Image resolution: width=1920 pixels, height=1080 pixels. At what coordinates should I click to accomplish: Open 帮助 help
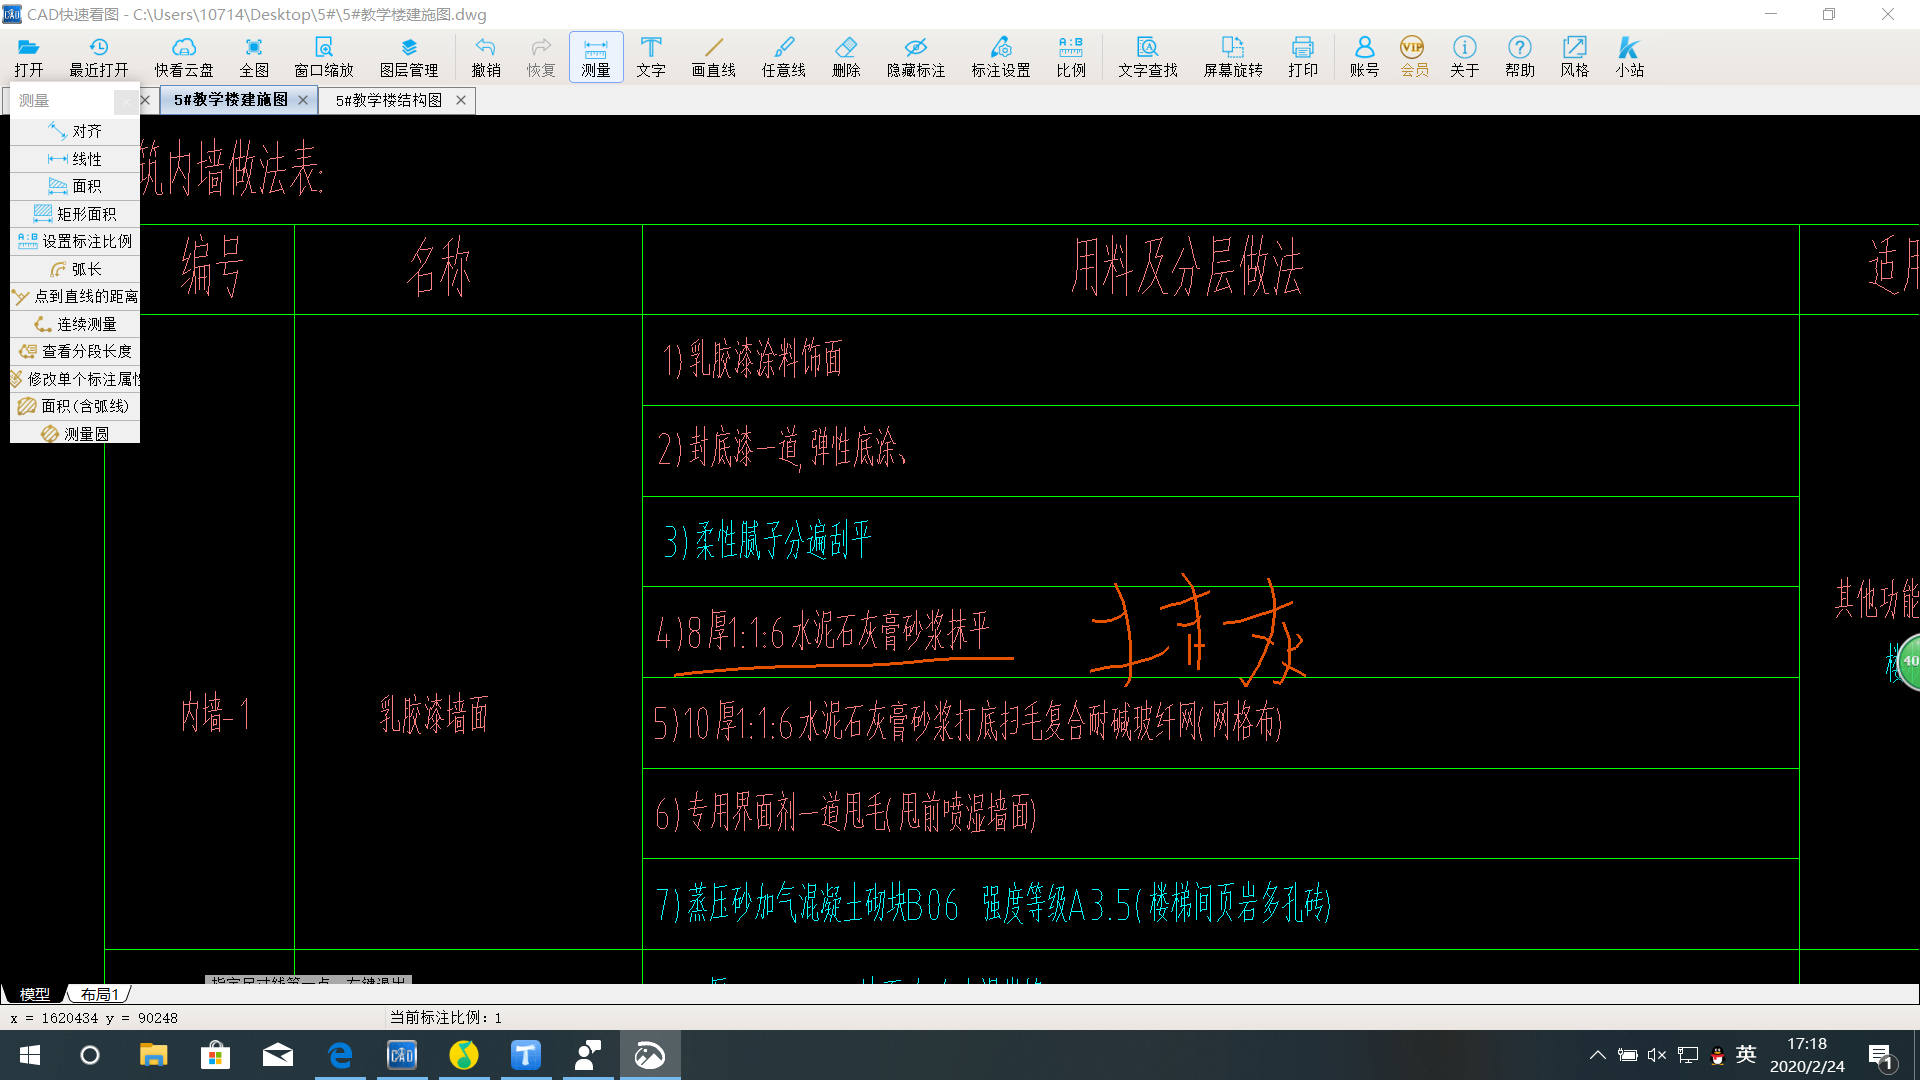(1520, 57)
